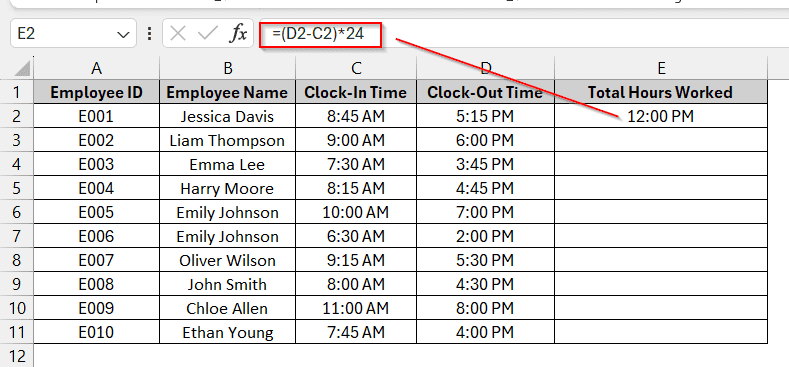Viewport: 789px width, 367px height.
Task: Click the formula bar text =(D2-C2)*24
Action: (318, 34)
